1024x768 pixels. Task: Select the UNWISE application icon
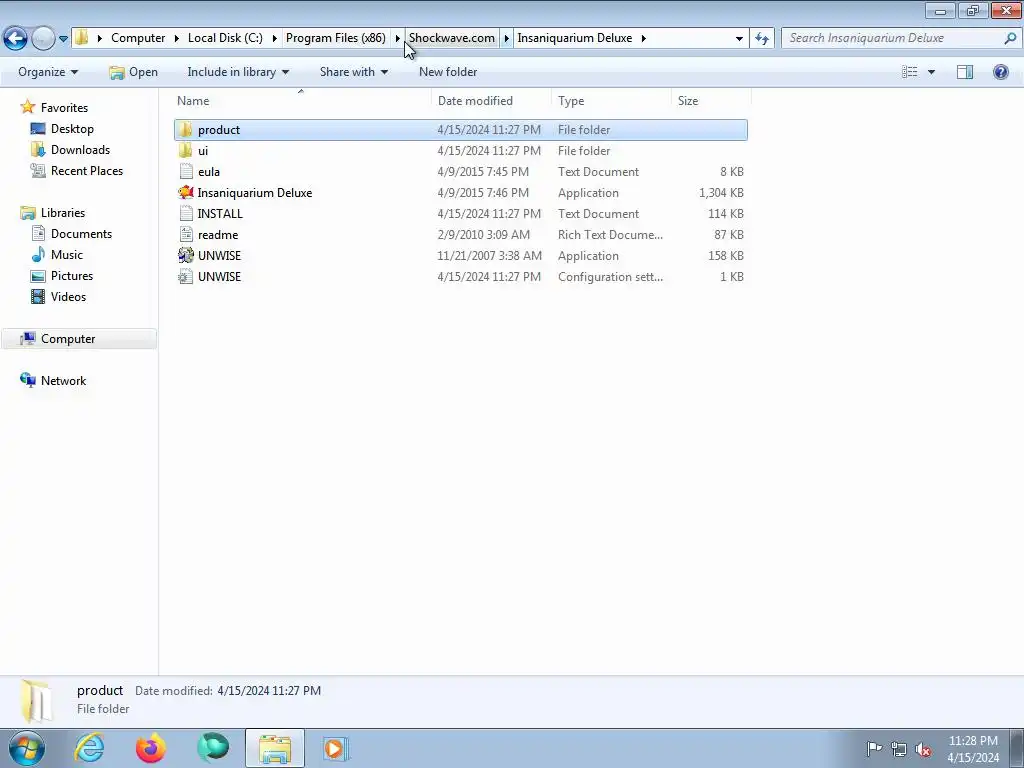[185, 255]
